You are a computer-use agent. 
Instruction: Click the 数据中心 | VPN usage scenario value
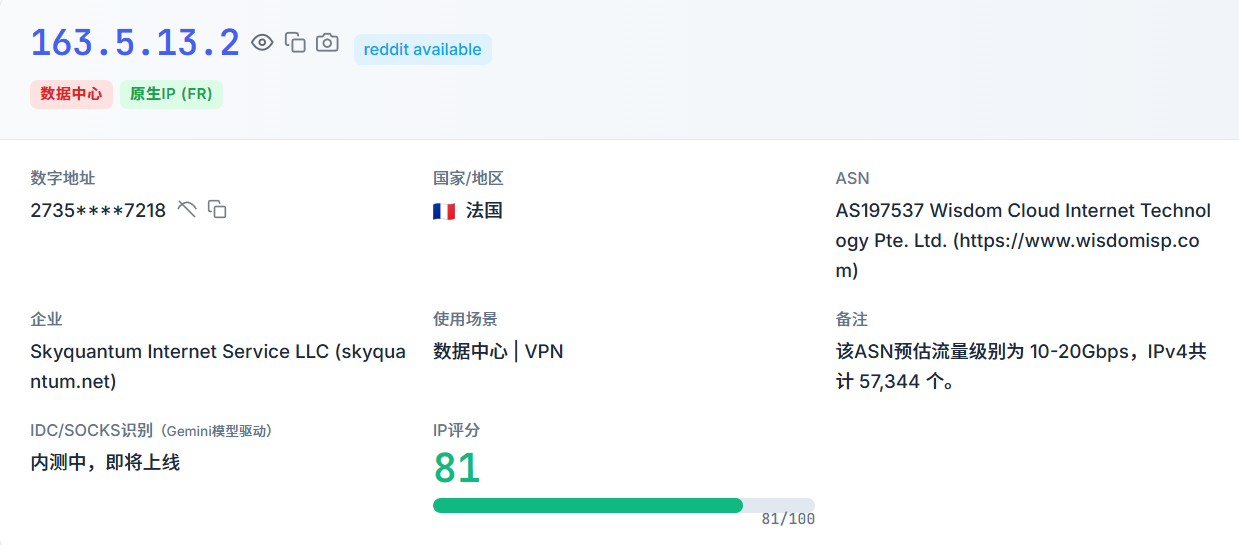497,351
